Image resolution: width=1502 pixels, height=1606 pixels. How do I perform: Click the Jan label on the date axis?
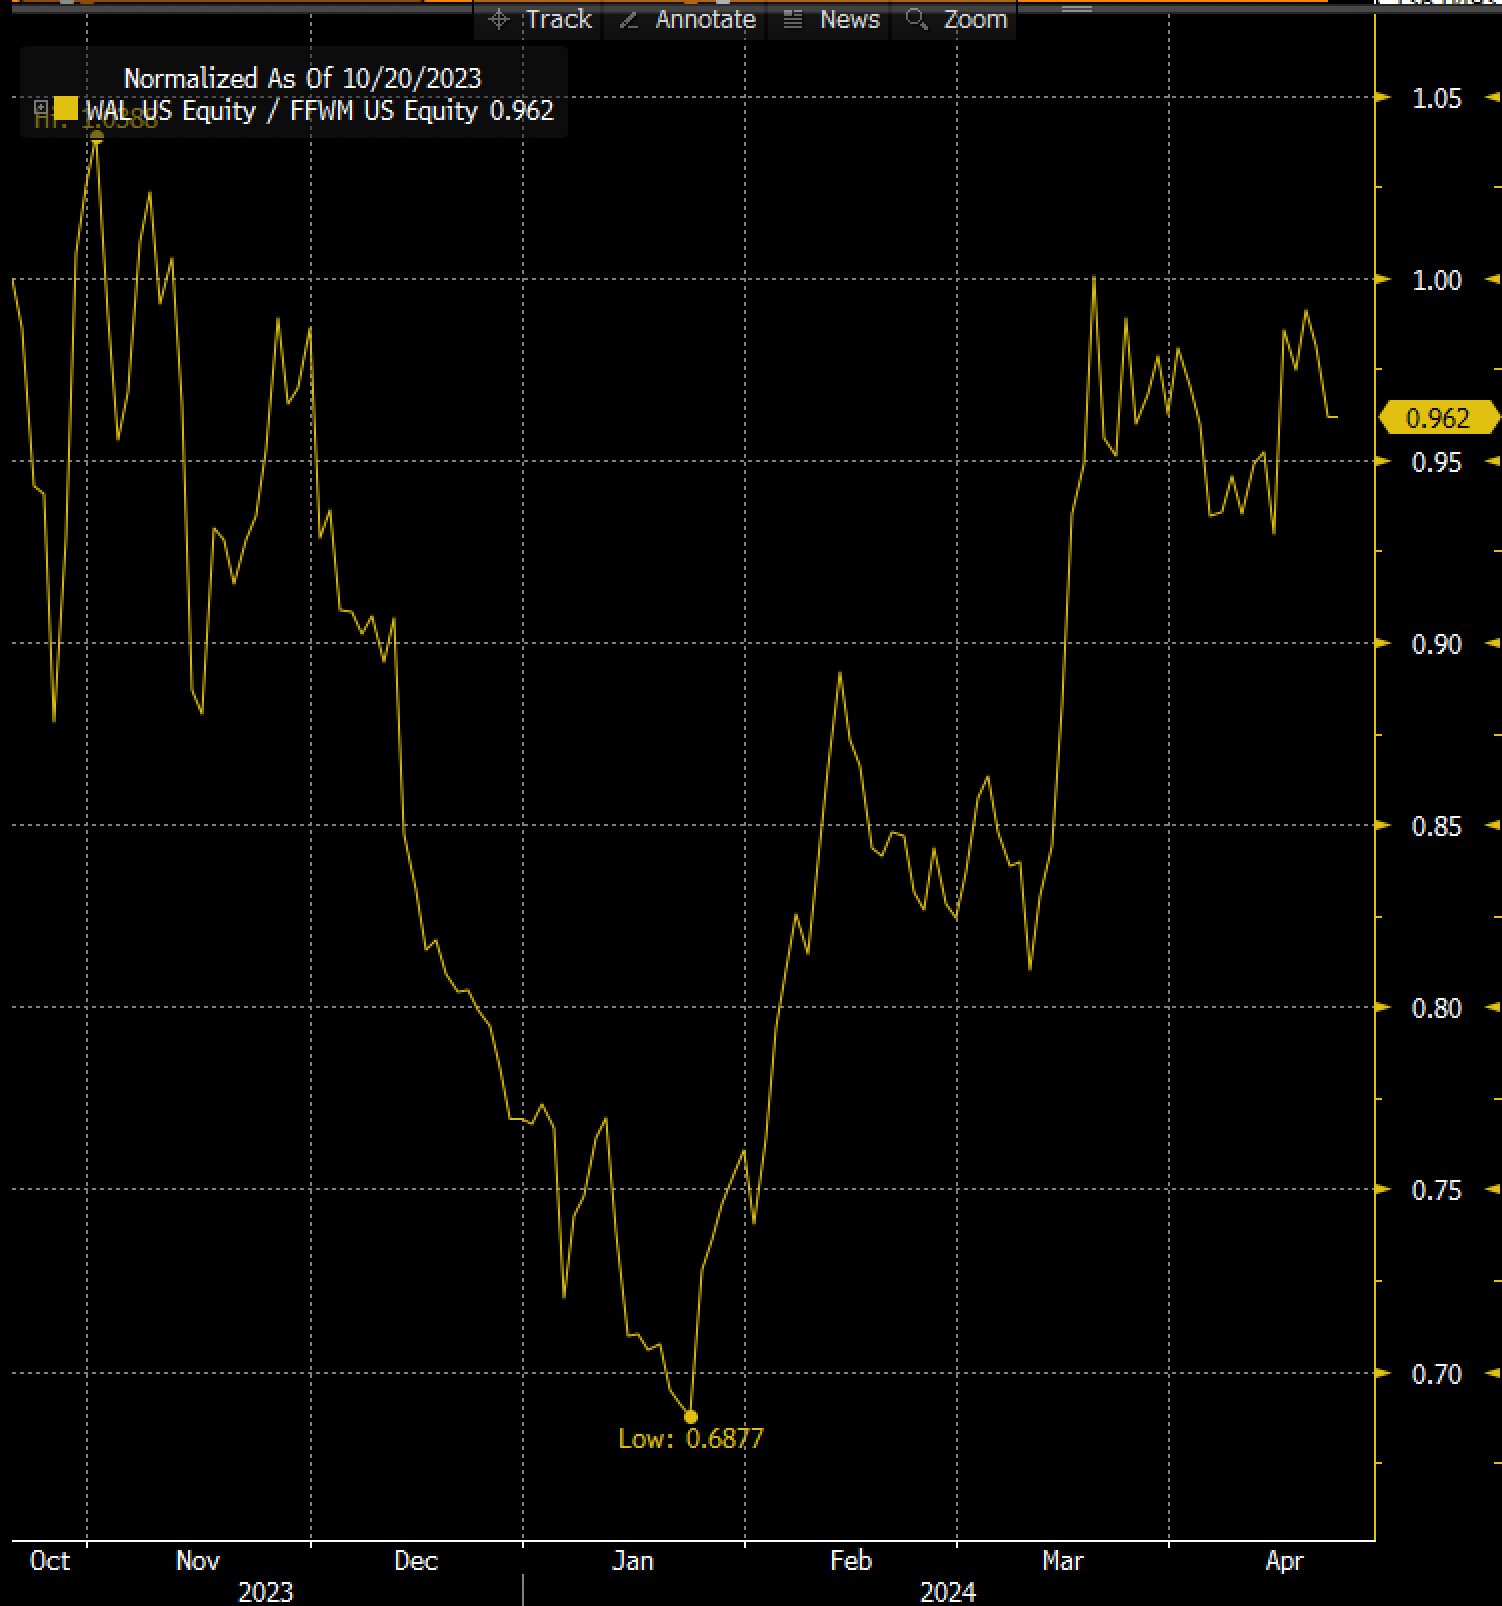(x=633, y=1560)
